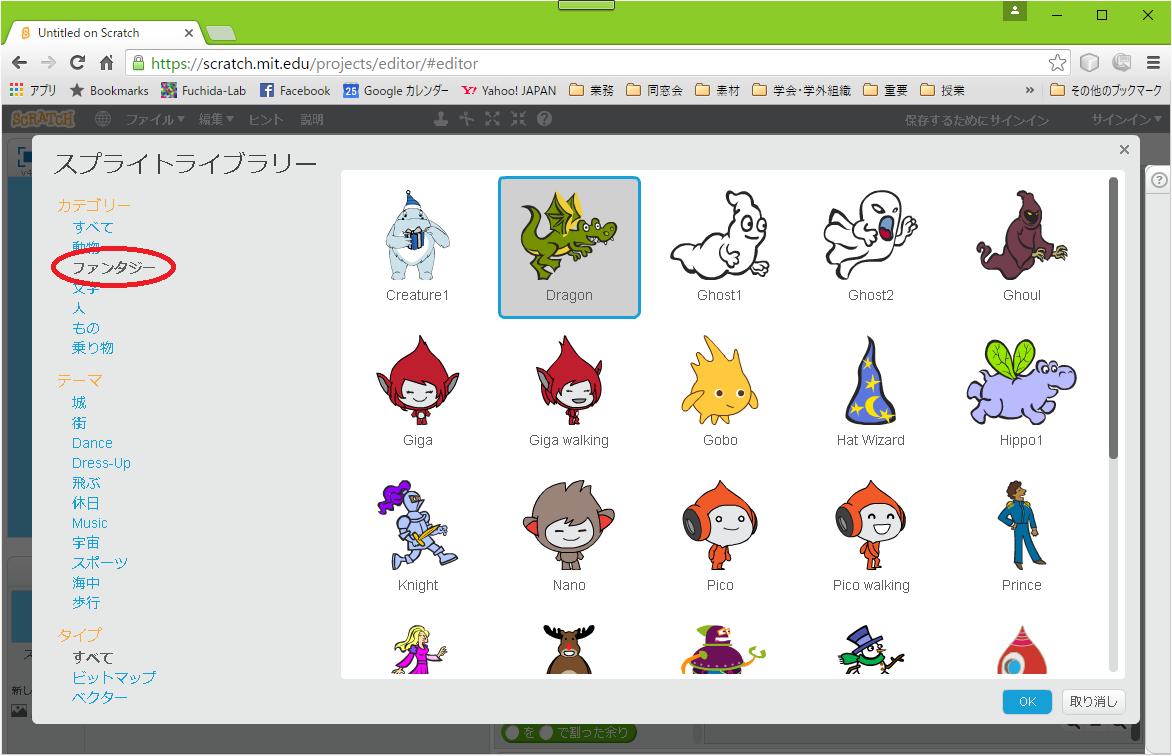The width and height of the screenshot is (1172, 756).
Task: Close the sprite library dialog with X
Action: (1124, 150)
